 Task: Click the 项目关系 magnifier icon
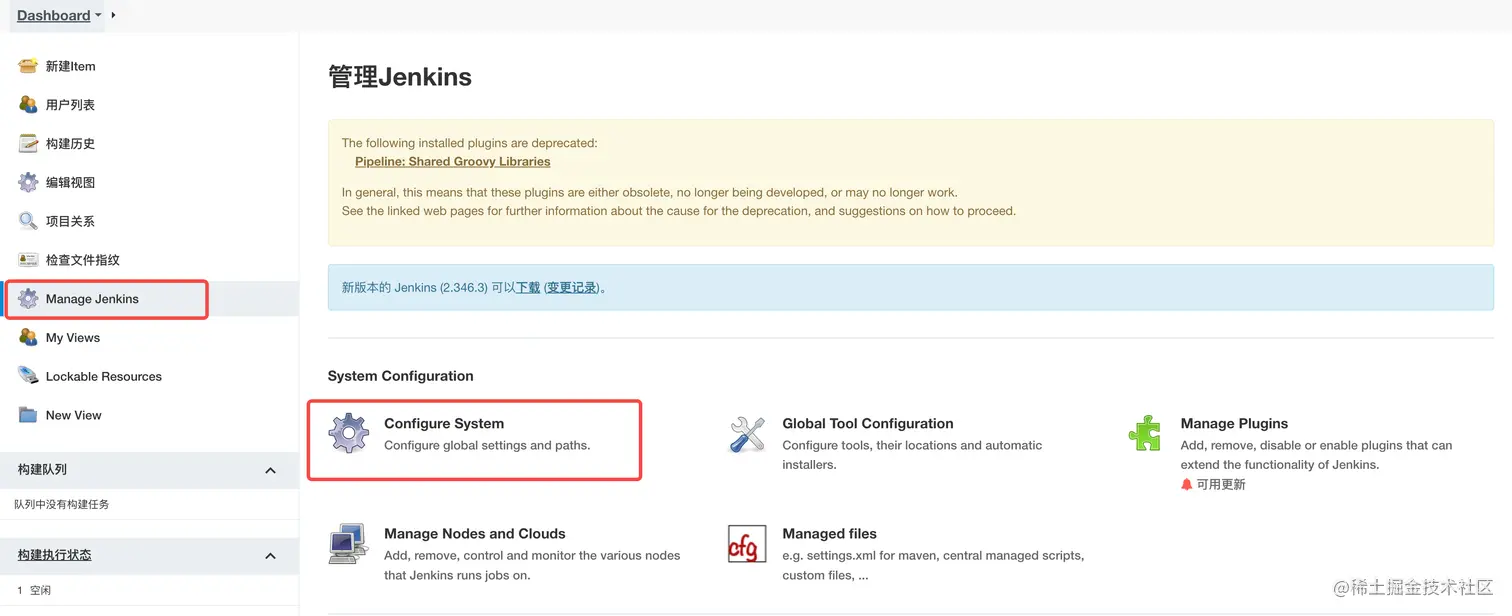pyautogui.click(x=28, y=221)
